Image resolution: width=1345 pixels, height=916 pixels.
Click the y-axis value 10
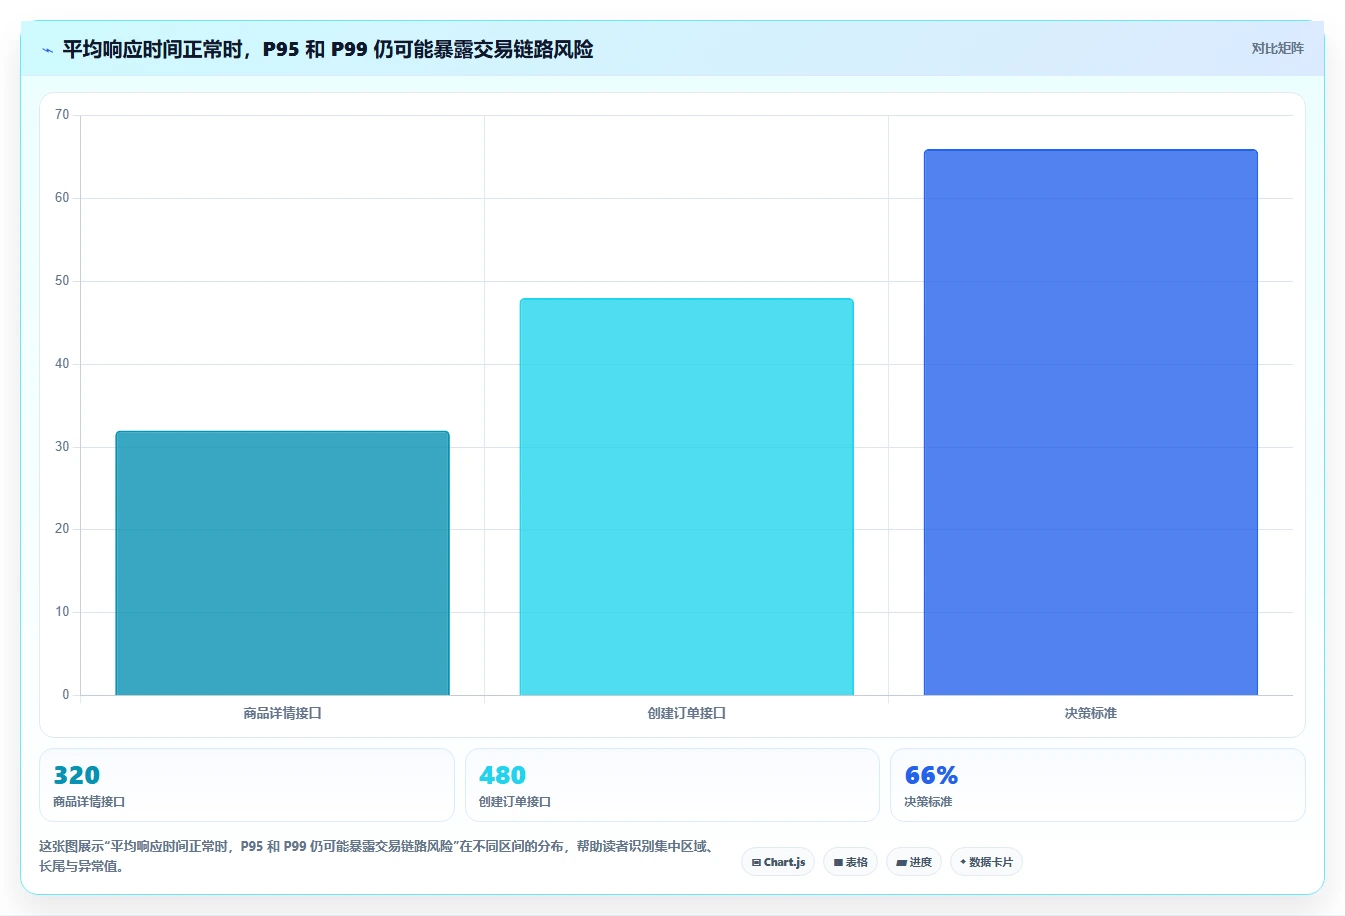[62, 612]
